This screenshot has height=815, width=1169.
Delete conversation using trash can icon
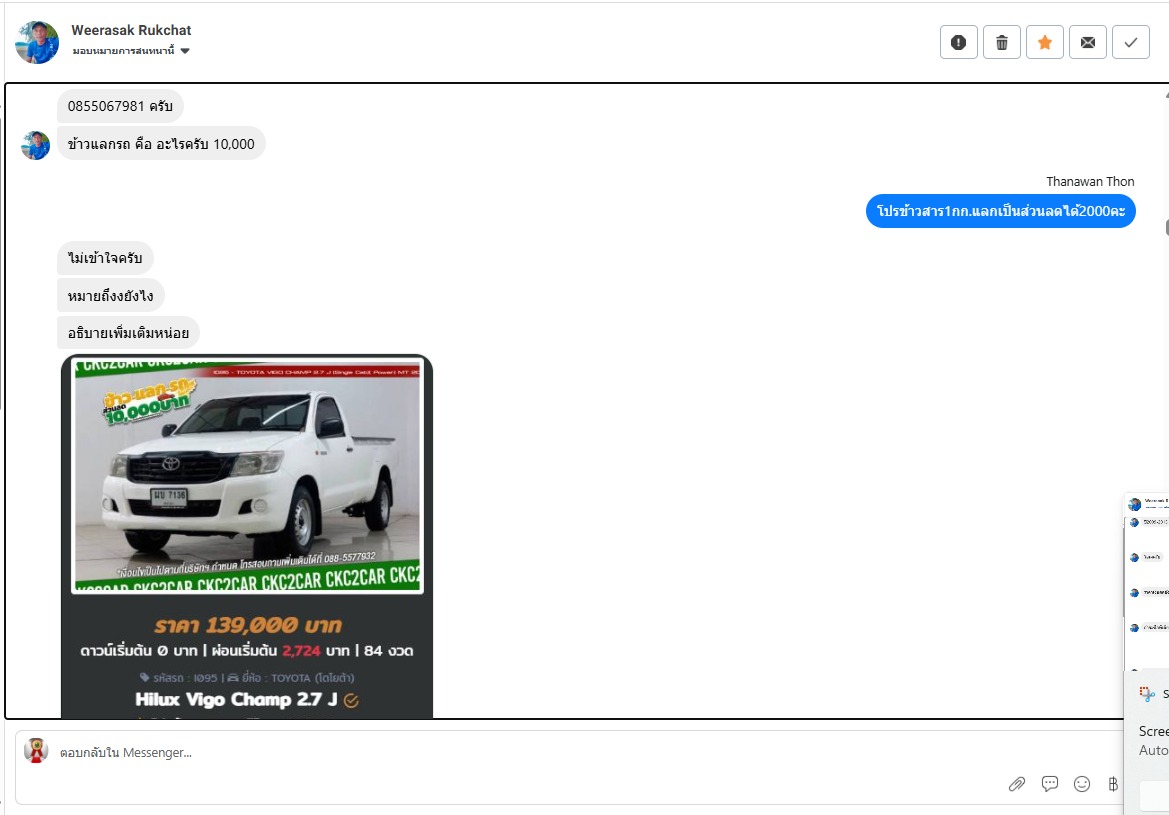point(1001,42)
